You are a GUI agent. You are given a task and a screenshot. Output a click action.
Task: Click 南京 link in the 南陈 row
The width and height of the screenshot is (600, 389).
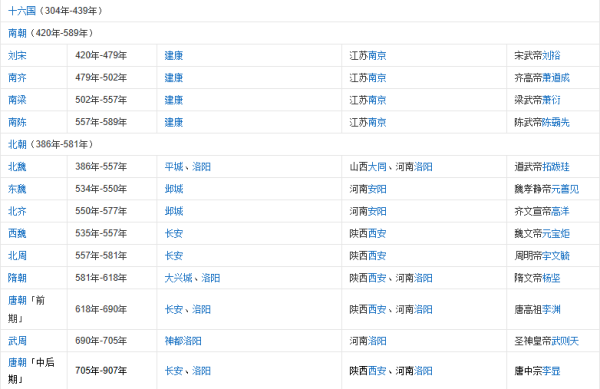pos(377,122)
